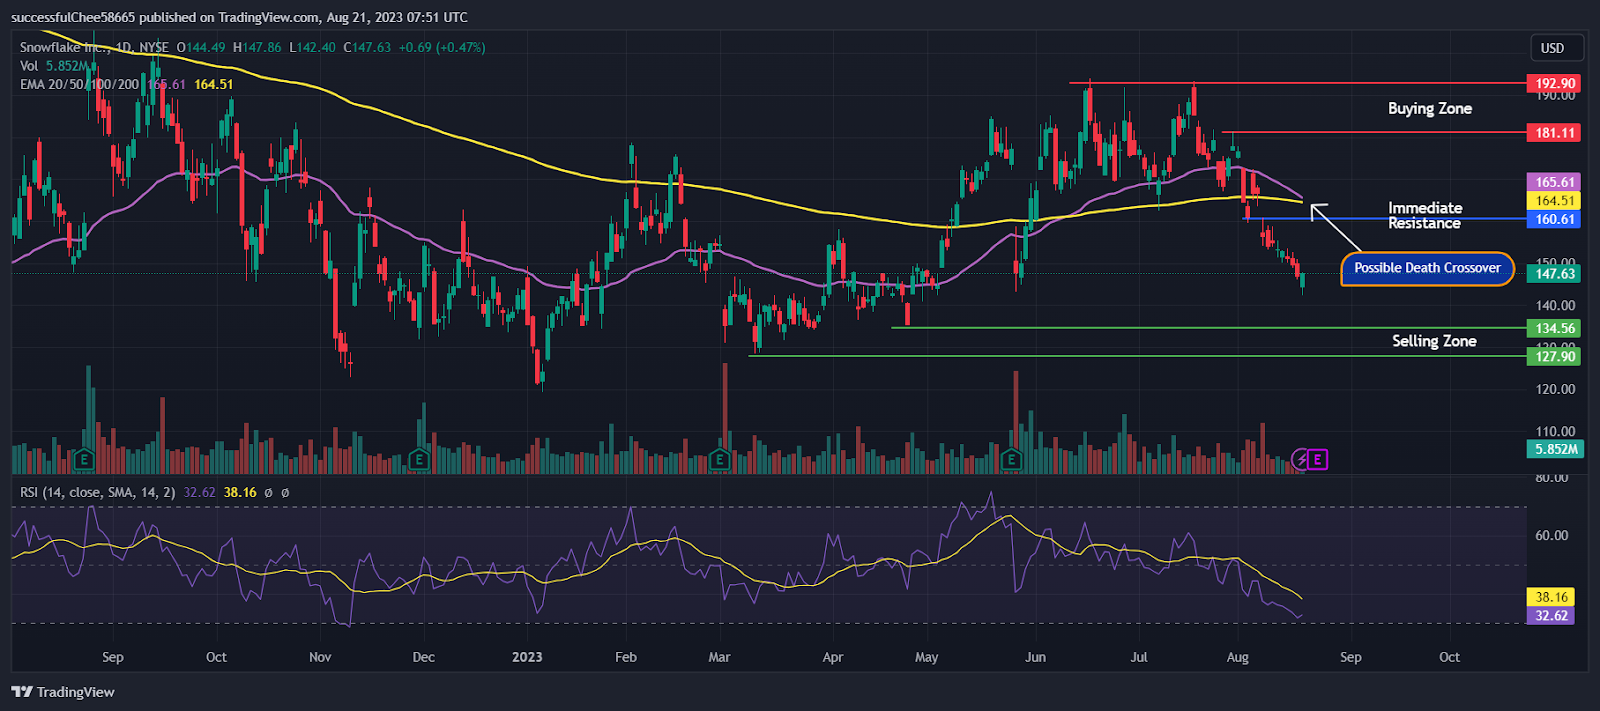1600x711 pixels.
Task: Click the 2023 label on time axis
Action: (x=527, y=657)
